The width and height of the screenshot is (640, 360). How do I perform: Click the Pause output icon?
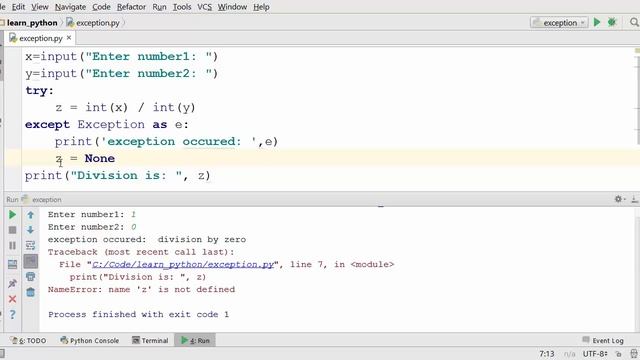coord(12,245)
